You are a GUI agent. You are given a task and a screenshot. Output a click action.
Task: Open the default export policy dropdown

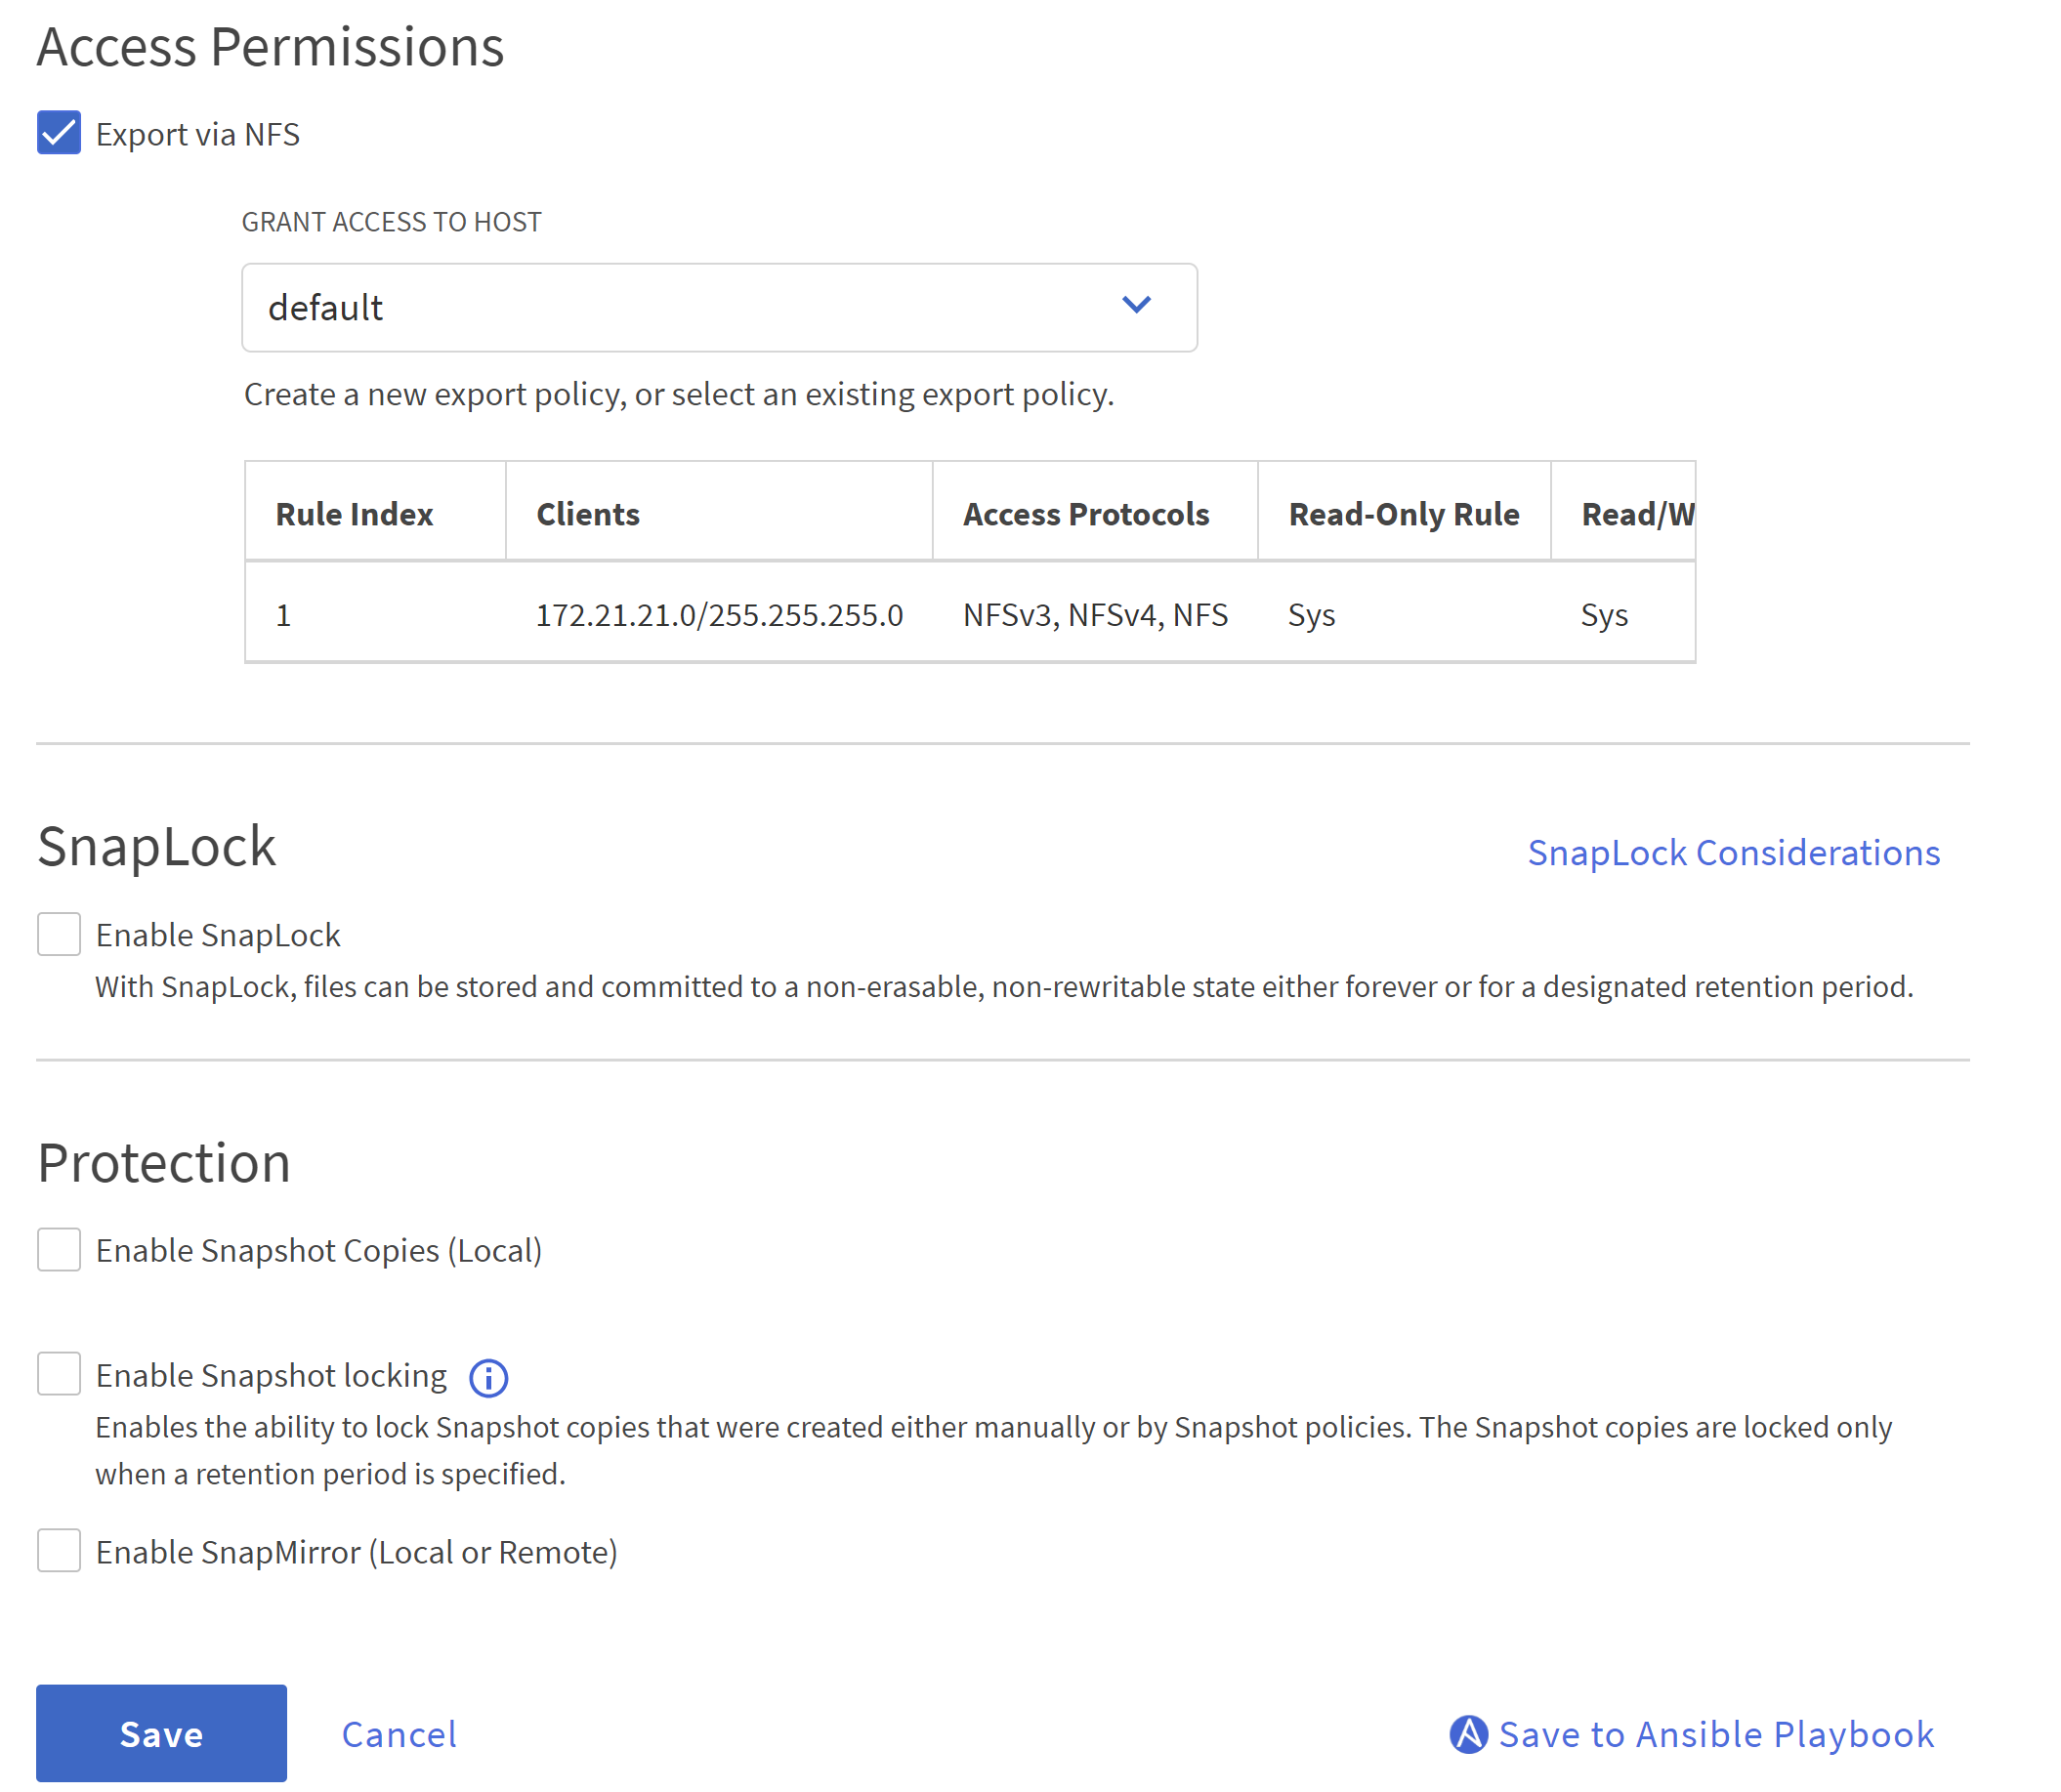720,307
